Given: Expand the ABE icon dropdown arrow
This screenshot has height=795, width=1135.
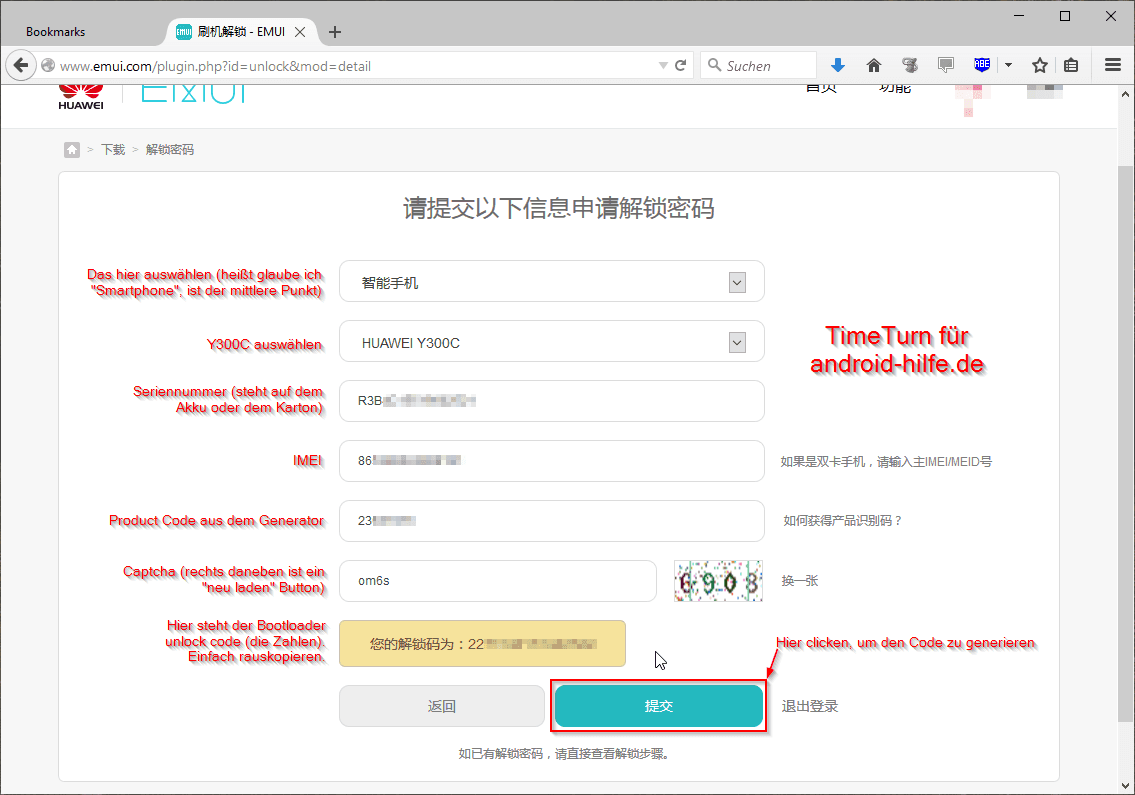Looking at the screenshot, I should tap(1008, 65).
